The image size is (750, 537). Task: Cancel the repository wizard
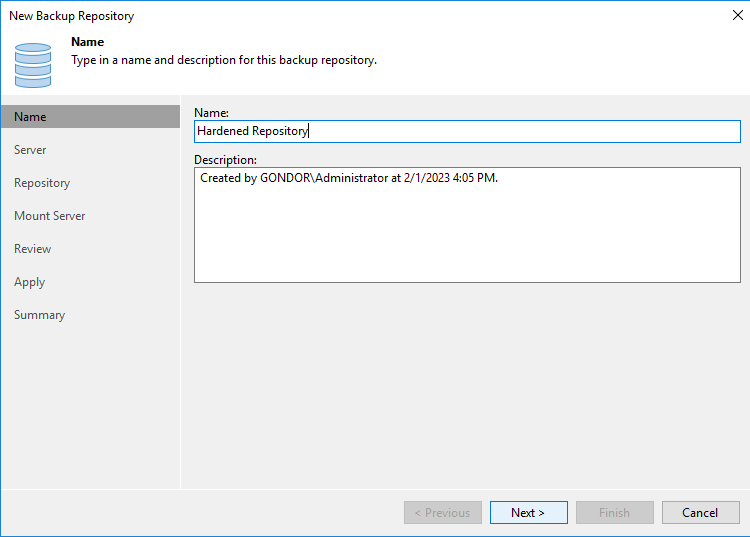pos(701,513)
